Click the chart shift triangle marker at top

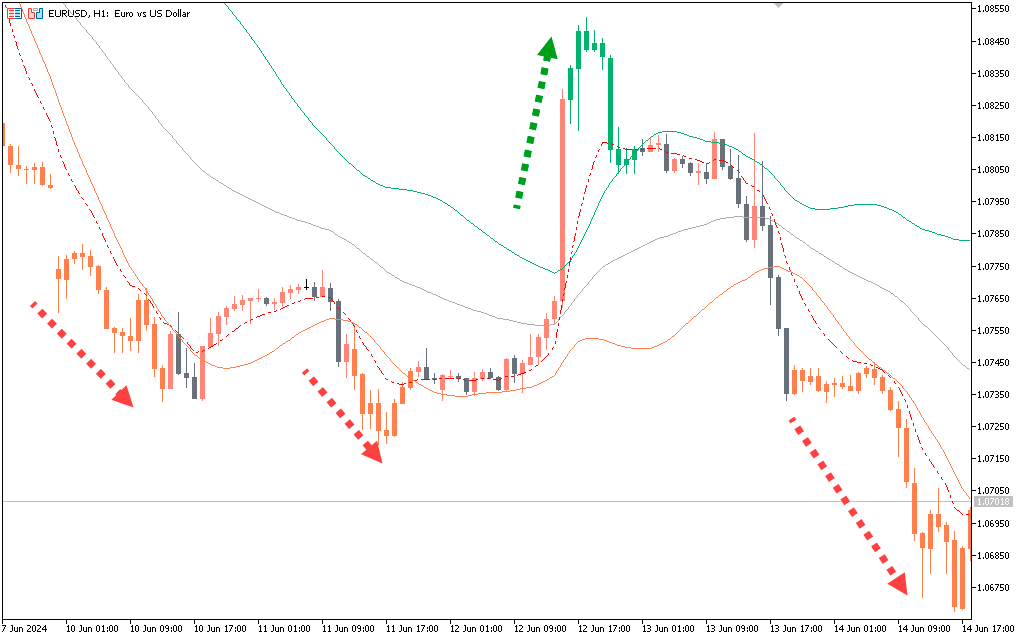pos(779,5)
